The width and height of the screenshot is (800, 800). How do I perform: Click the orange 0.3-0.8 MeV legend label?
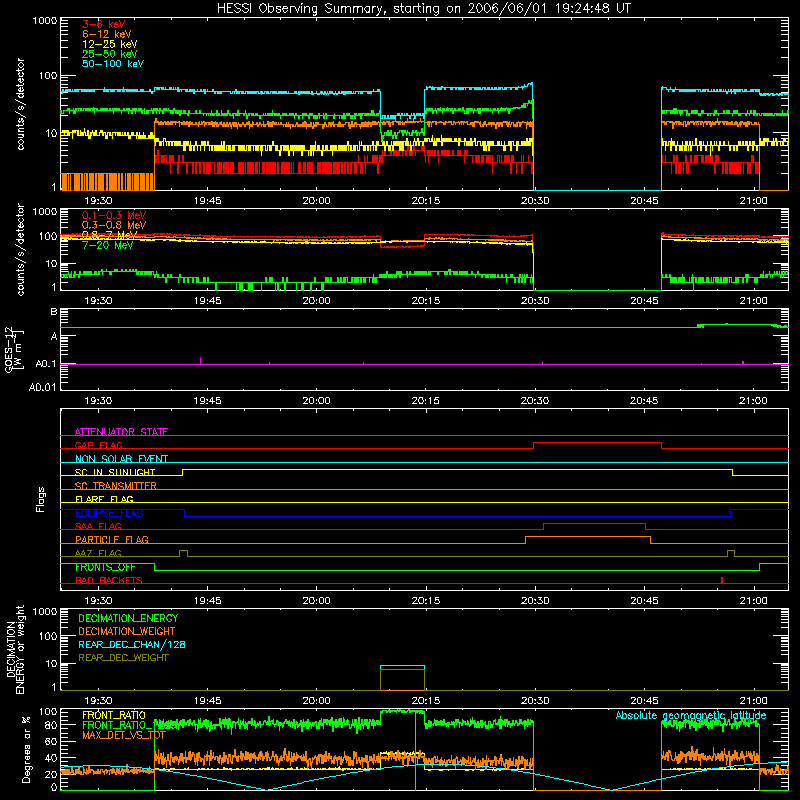pyautogui.click(x=114, y=225)
